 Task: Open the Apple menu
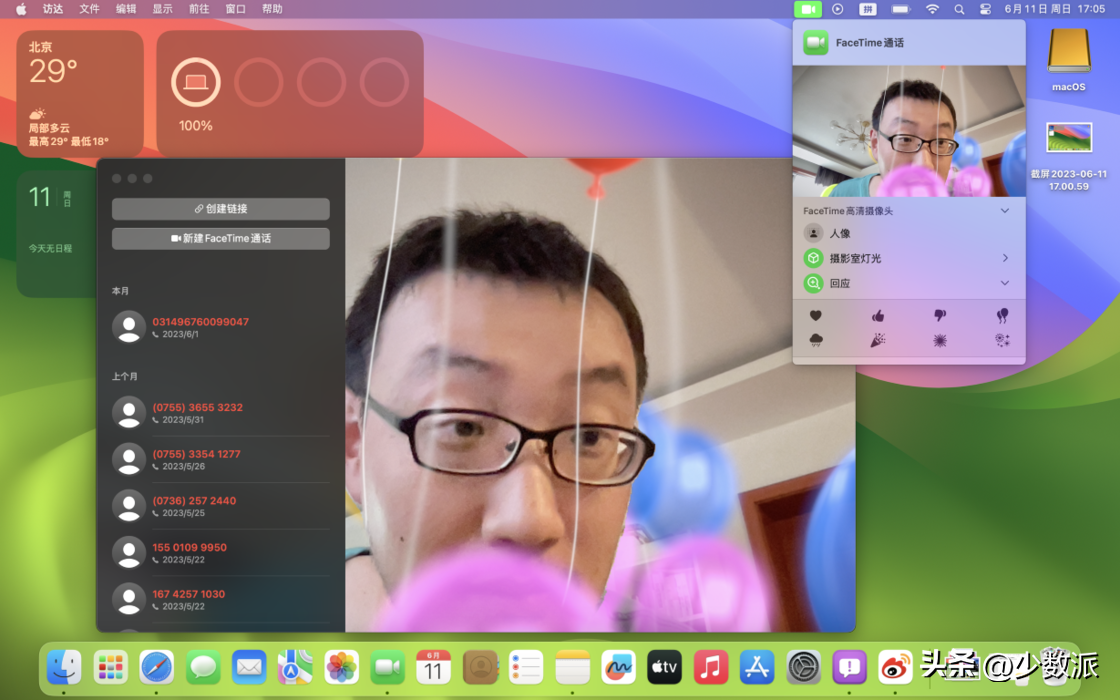click(21, 9)
